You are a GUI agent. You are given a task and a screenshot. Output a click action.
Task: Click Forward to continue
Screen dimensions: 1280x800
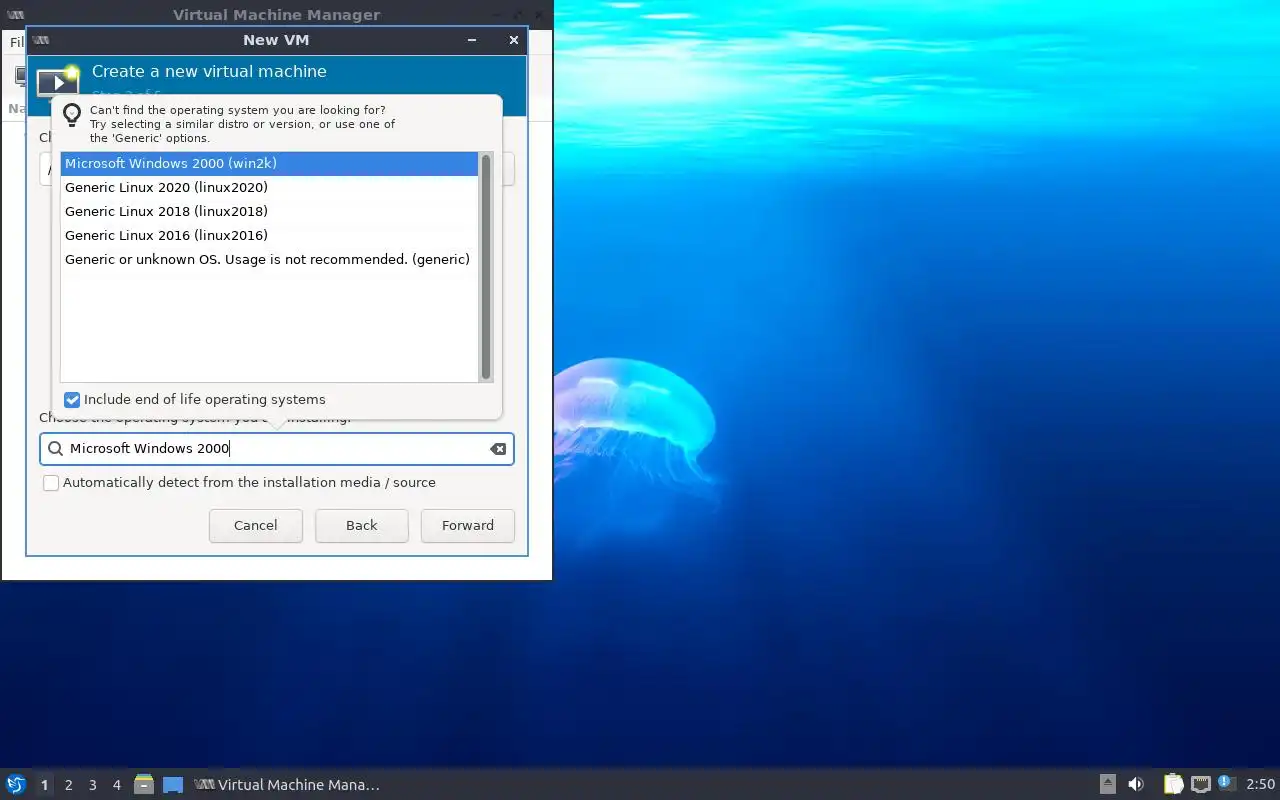(x=468, y=526)
